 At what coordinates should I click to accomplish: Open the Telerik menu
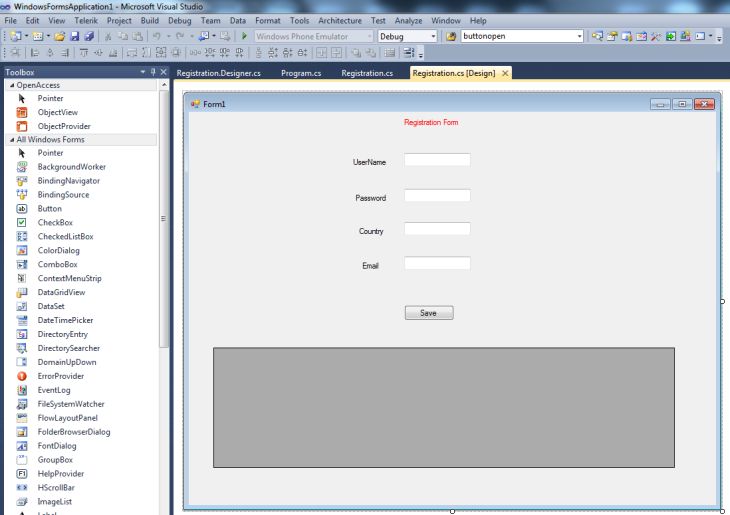pos(86,20)
